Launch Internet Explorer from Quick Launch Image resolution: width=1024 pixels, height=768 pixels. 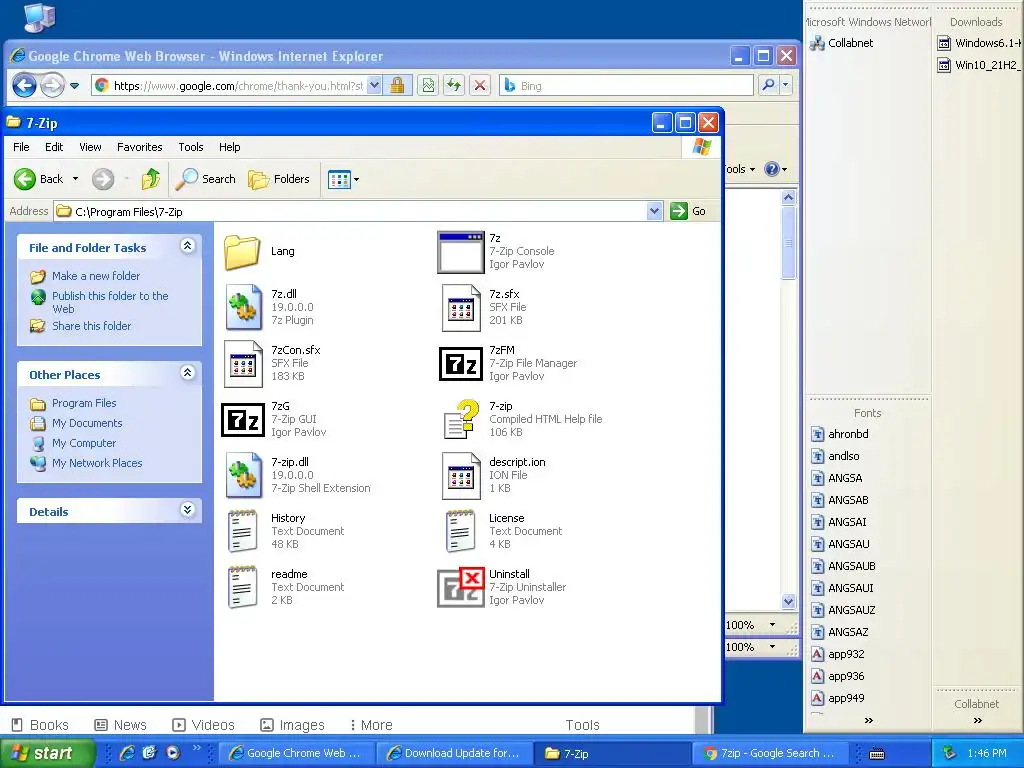click(127, 753)
